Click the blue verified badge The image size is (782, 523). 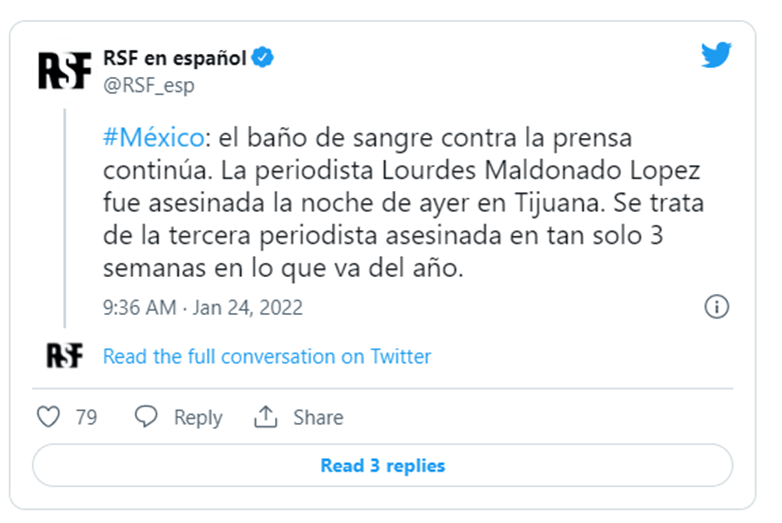[x=263, y=58]
